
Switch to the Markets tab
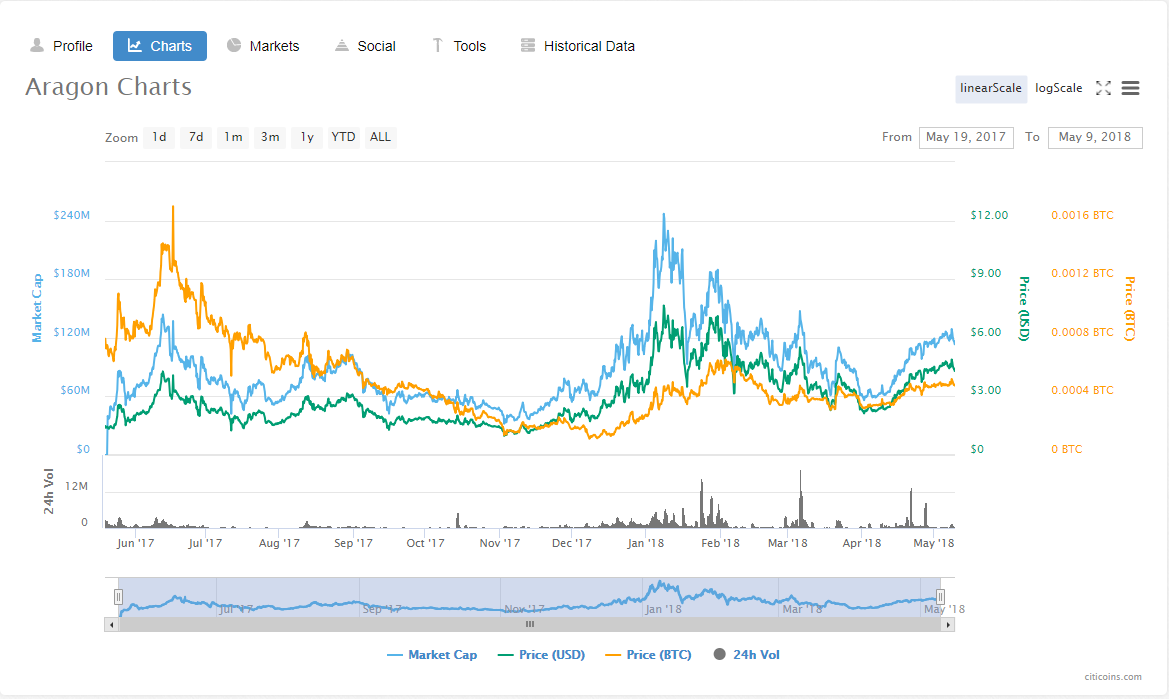[262, 46]
